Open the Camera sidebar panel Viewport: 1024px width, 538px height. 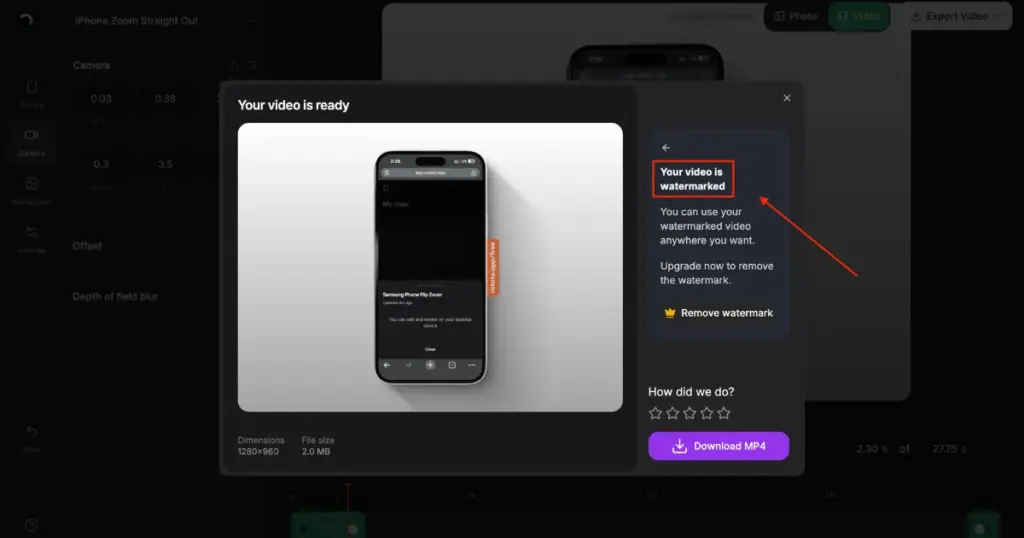pos(31,142)
